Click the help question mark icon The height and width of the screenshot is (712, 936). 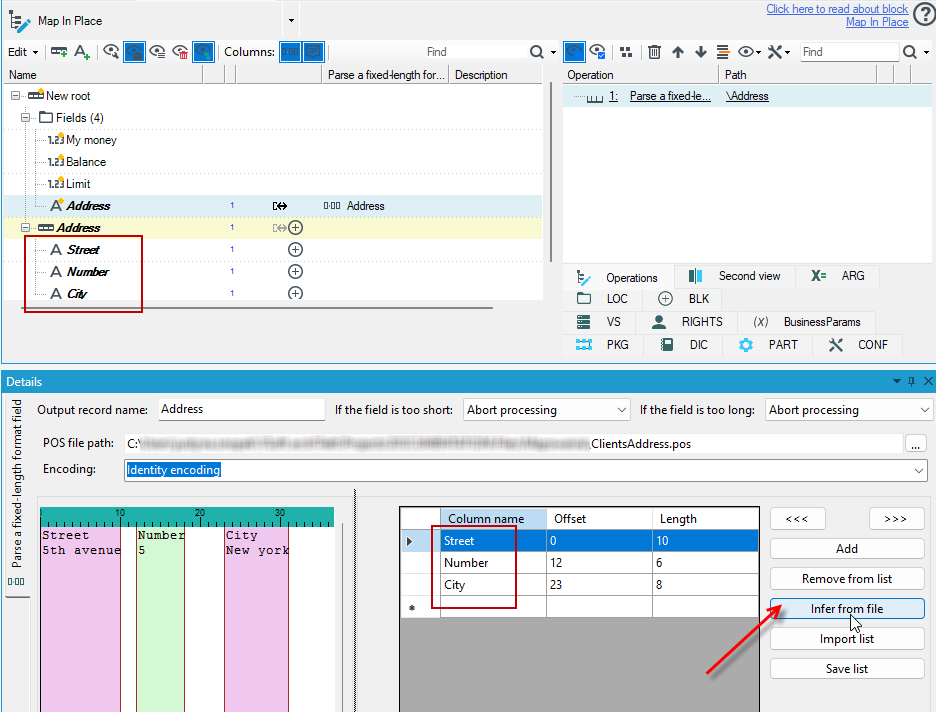coord(925,16)
